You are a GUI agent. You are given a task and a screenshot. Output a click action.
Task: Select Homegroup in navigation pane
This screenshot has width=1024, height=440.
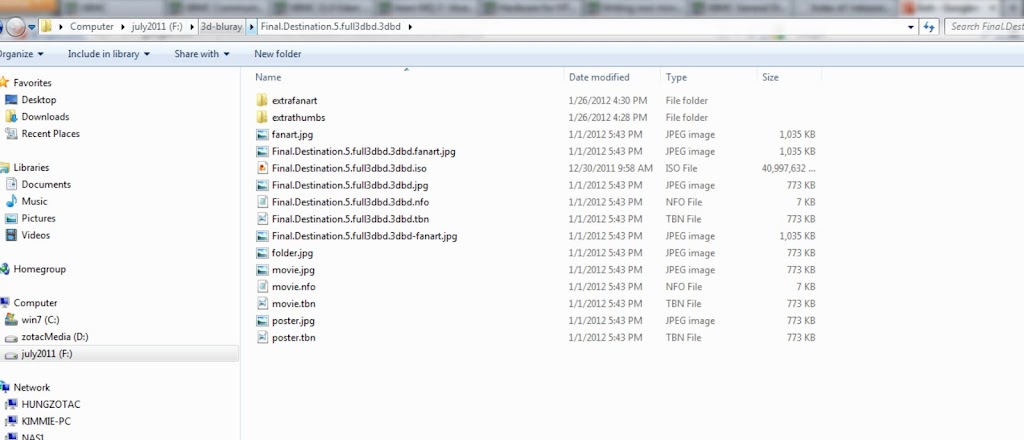point(39,269)
